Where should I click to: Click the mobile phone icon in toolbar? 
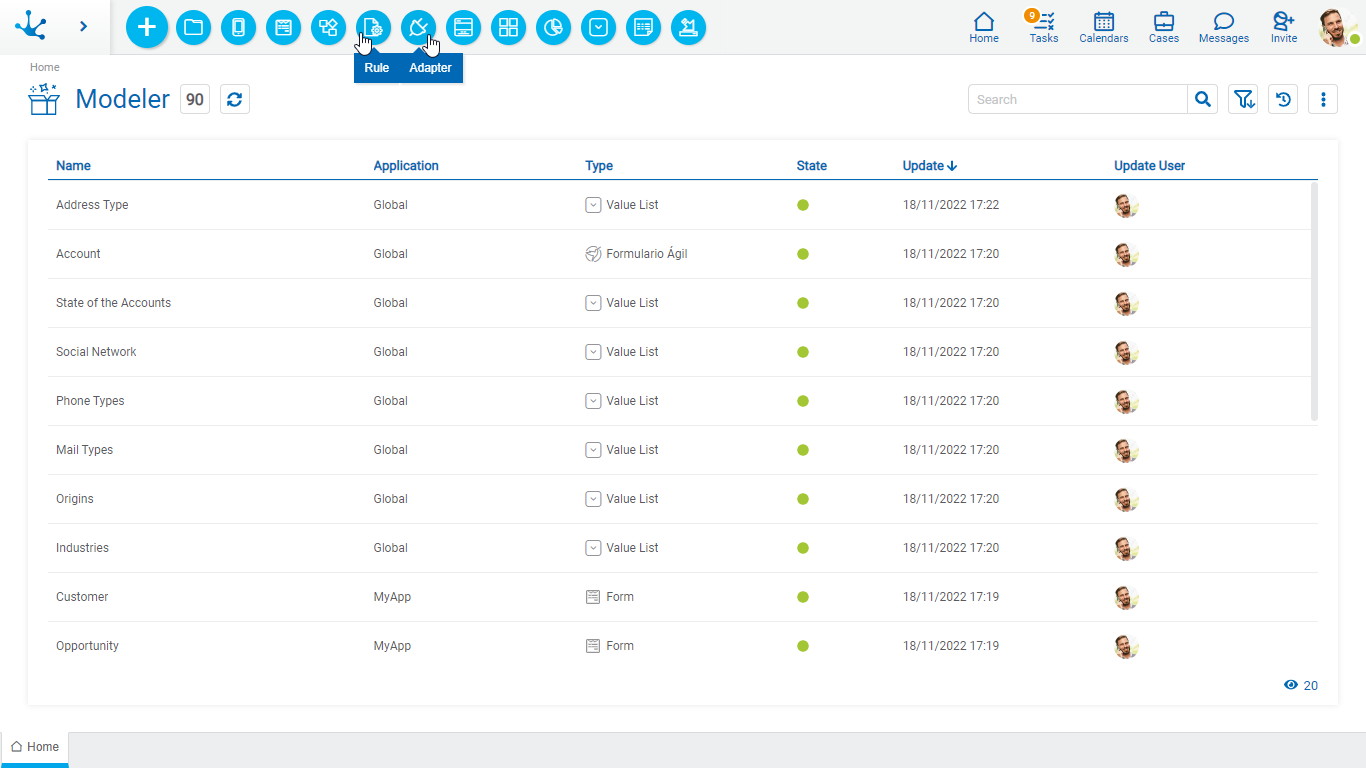point(238,27)
